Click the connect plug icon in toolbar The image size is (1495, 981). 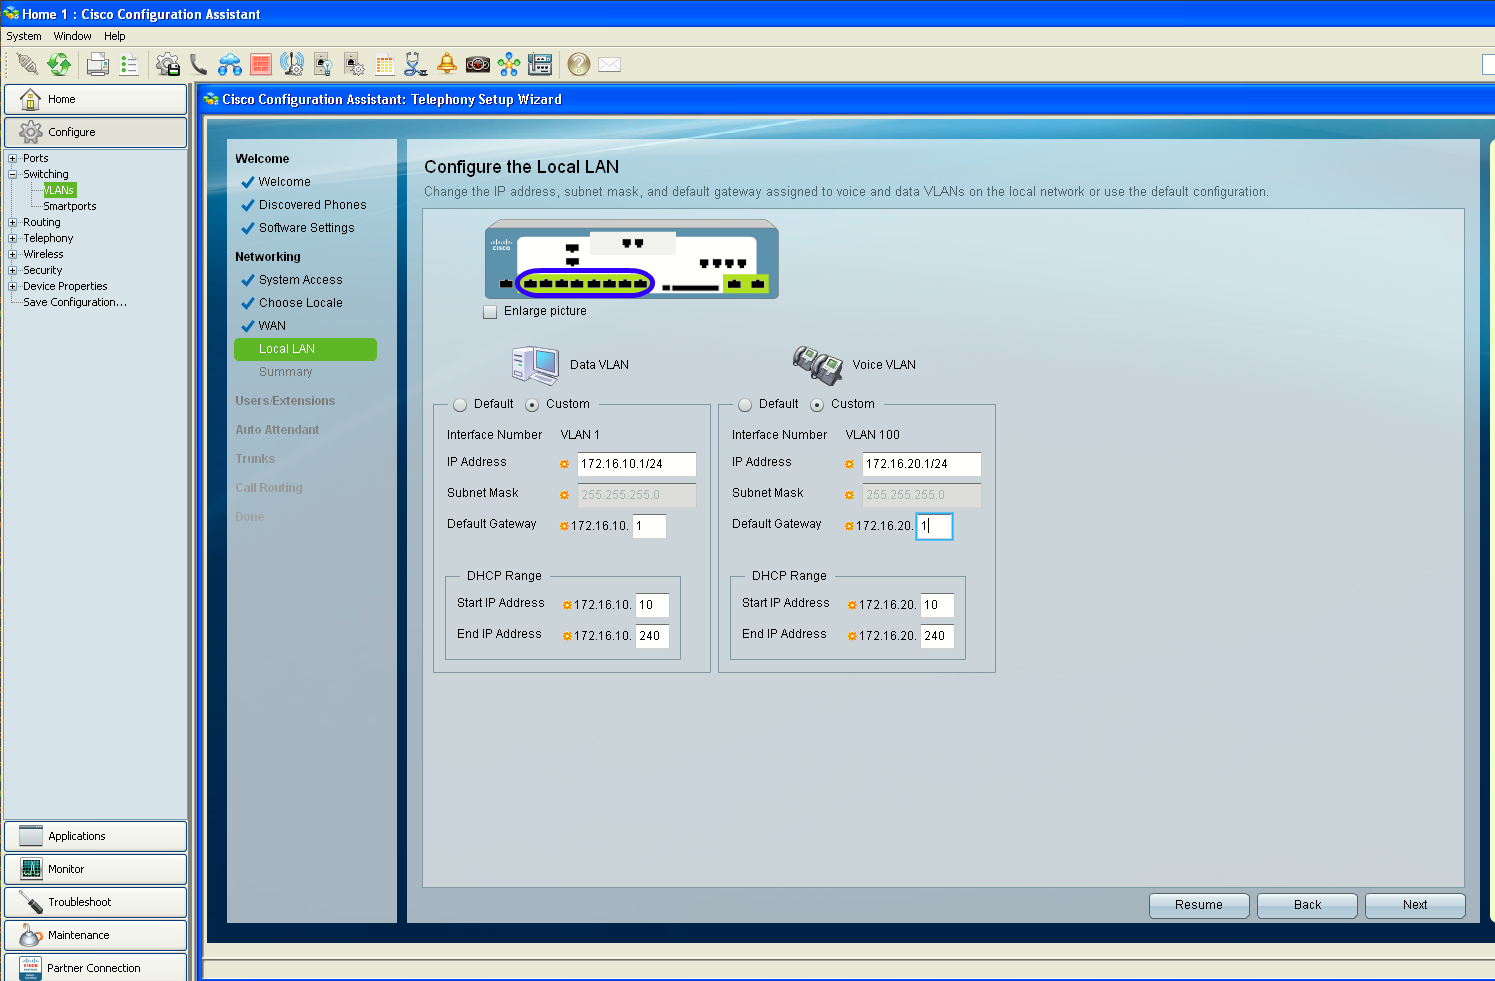coord(28,65)
